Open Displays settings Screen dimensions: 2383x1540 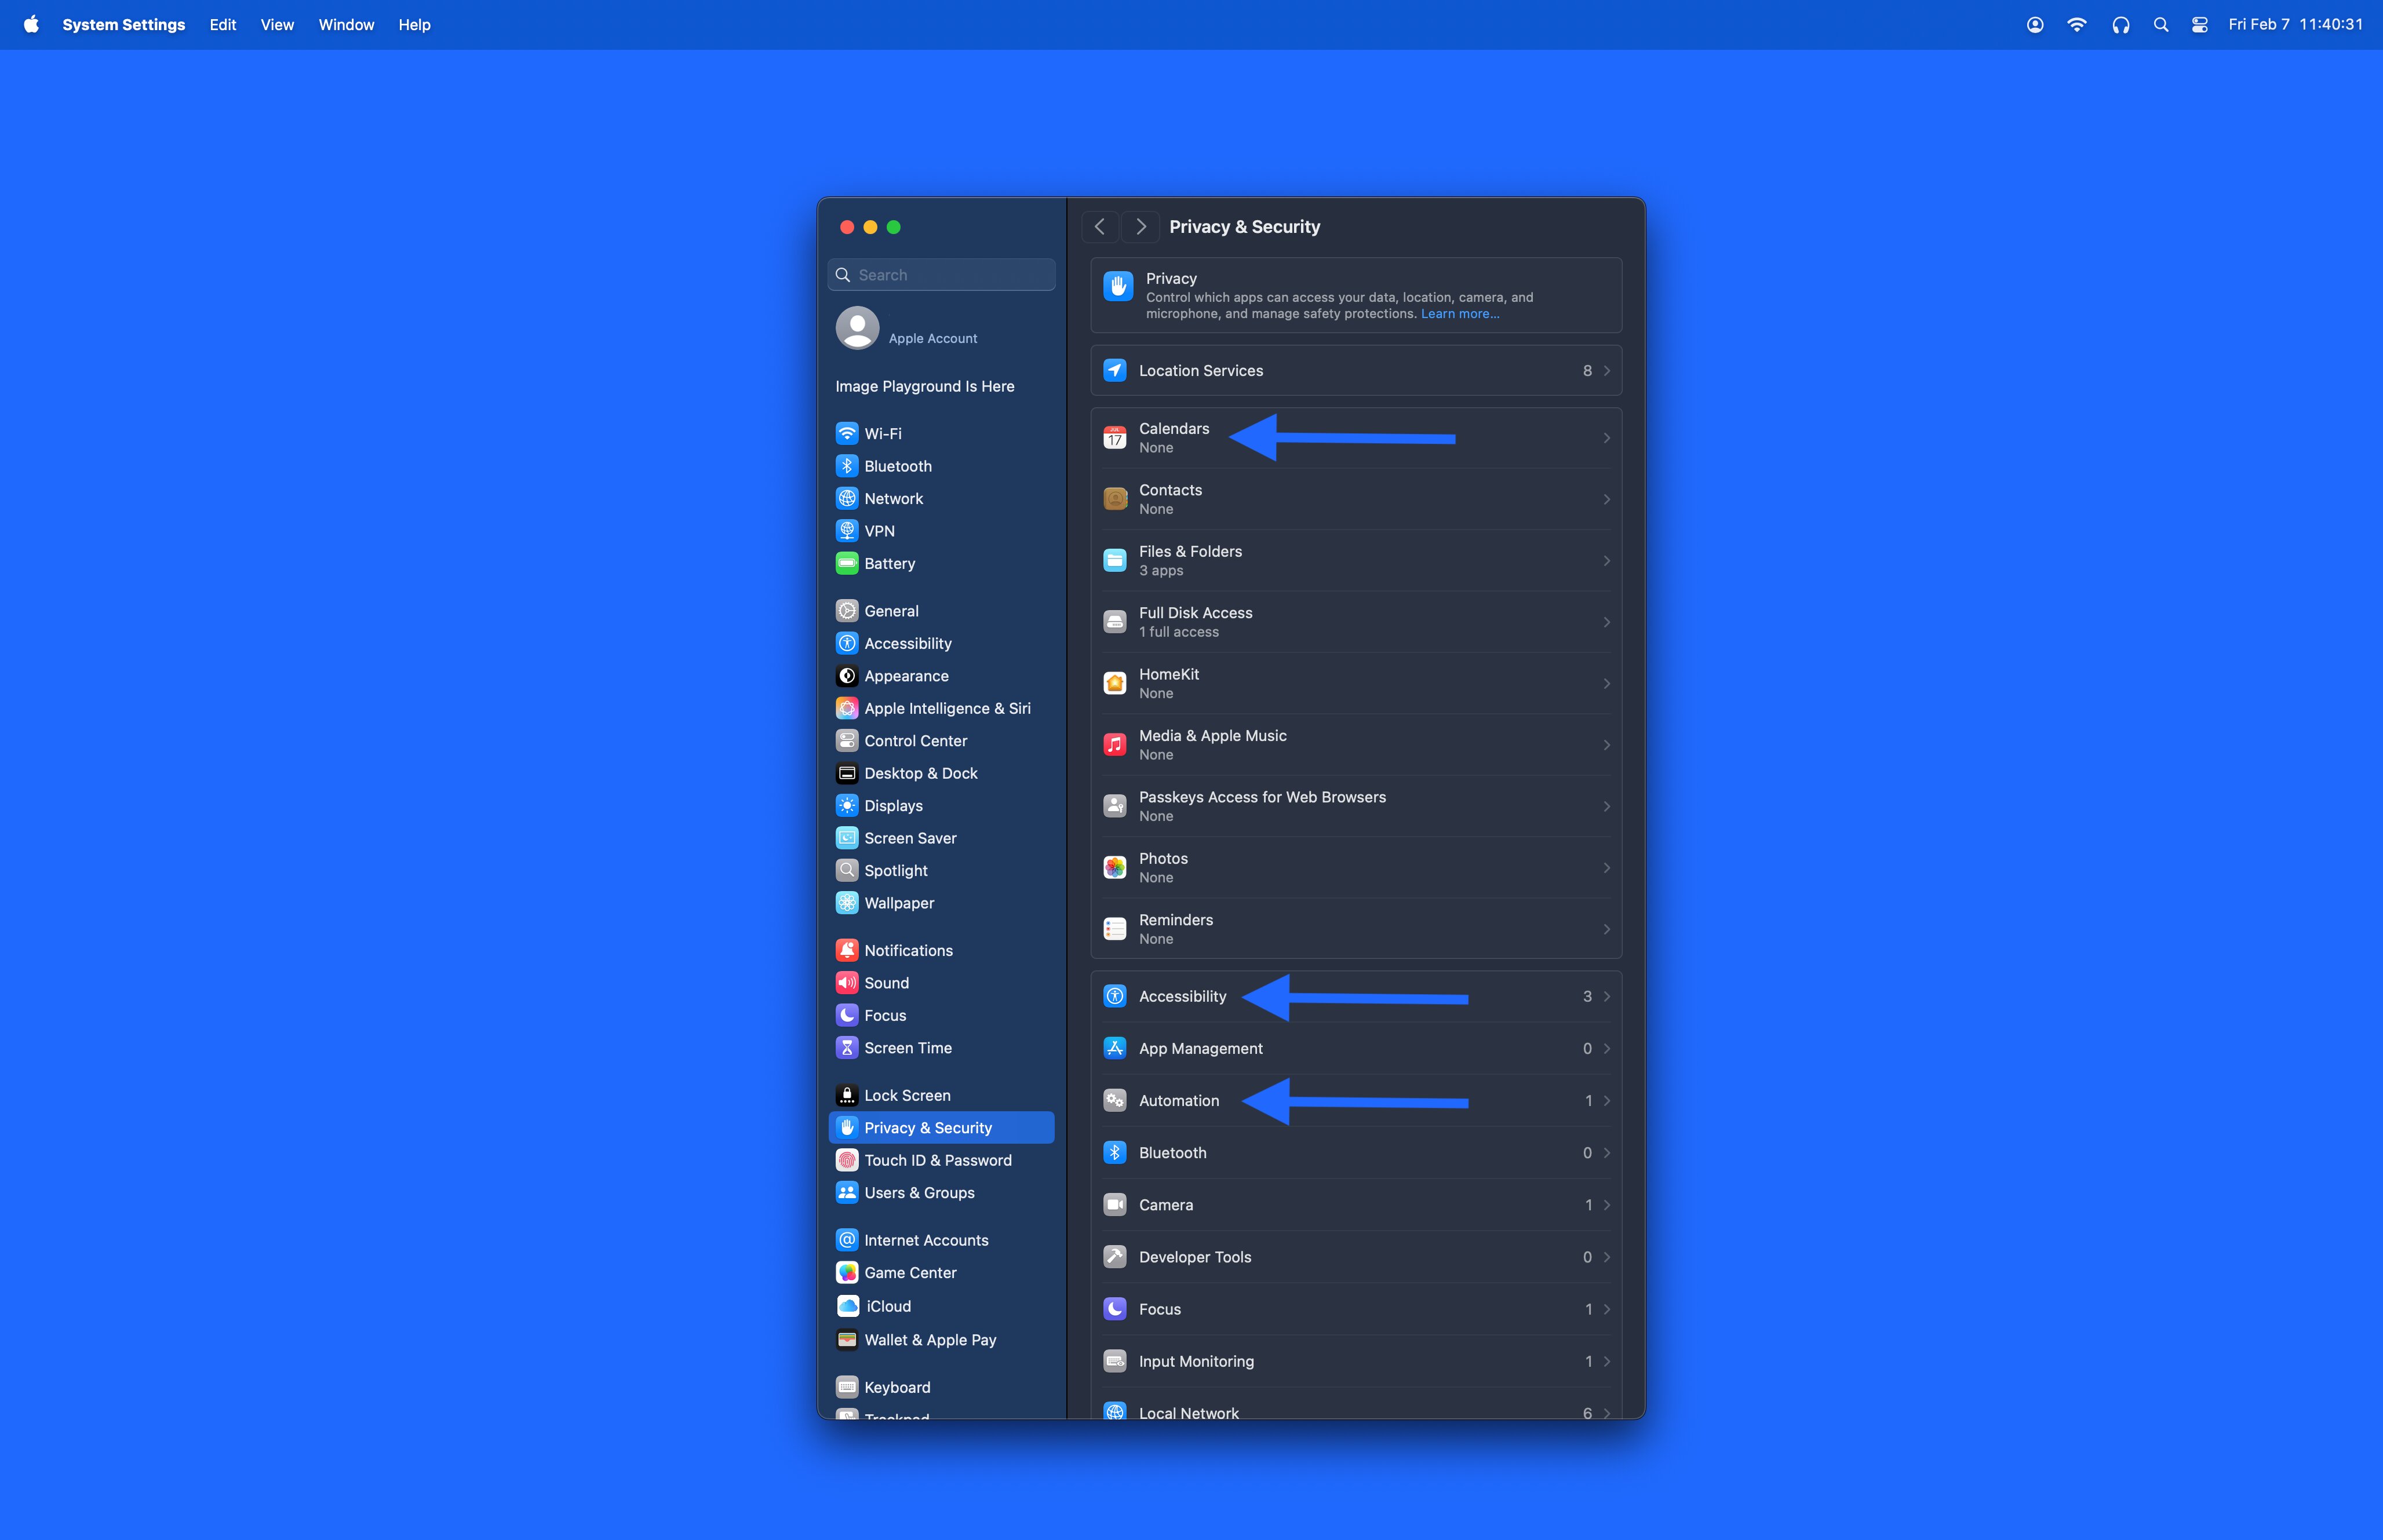pos(941,806)
